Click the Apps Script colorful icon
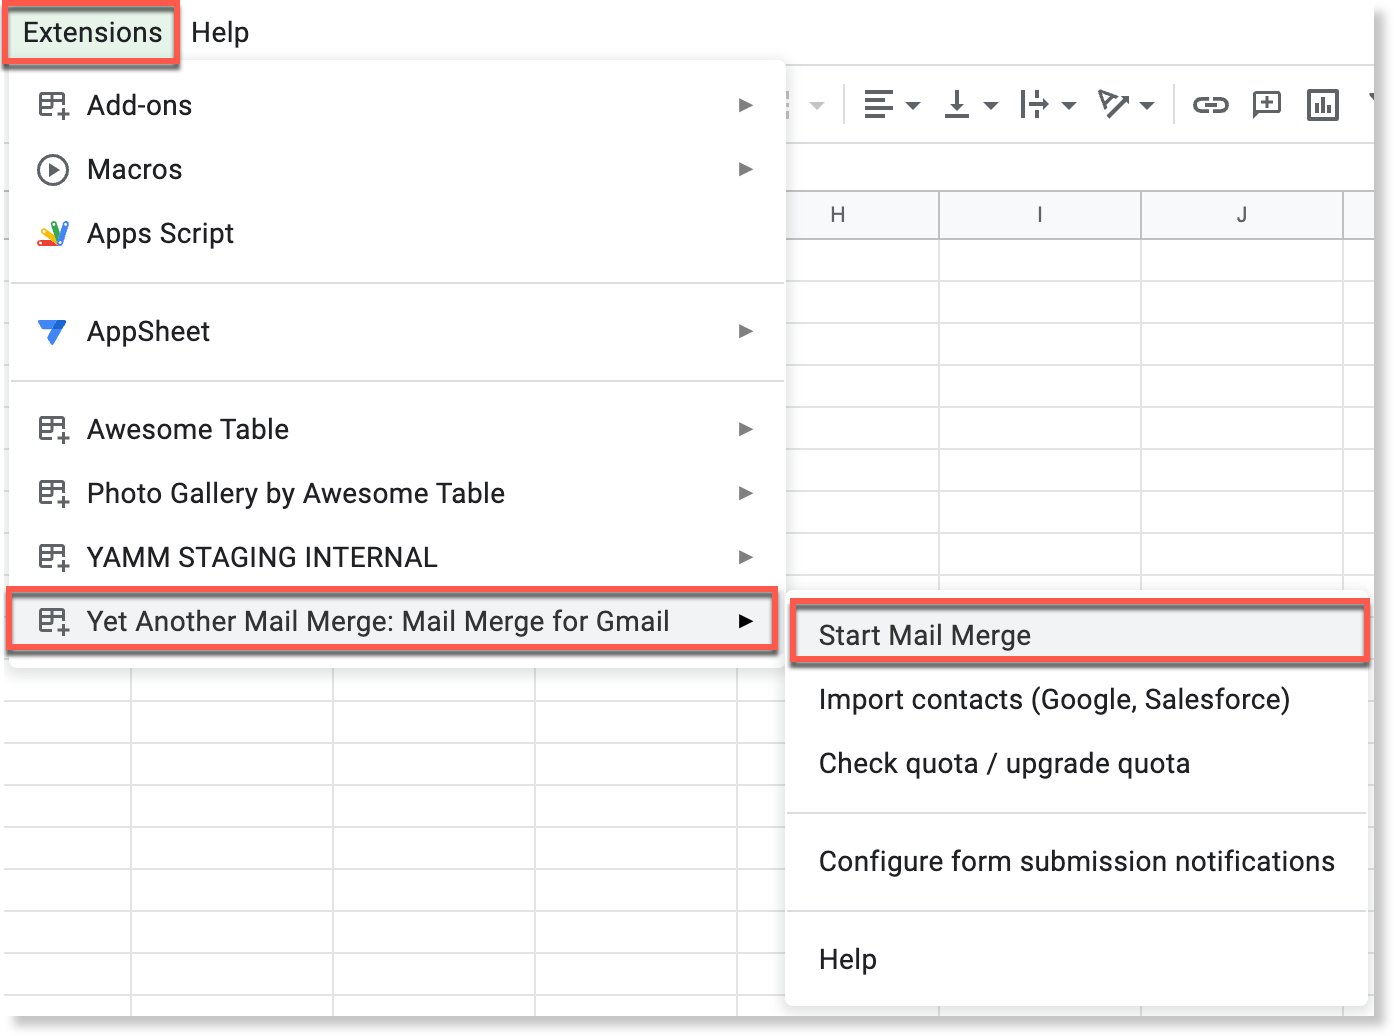The height and width of the screenshot is (1036, 1394). (53, 234)
